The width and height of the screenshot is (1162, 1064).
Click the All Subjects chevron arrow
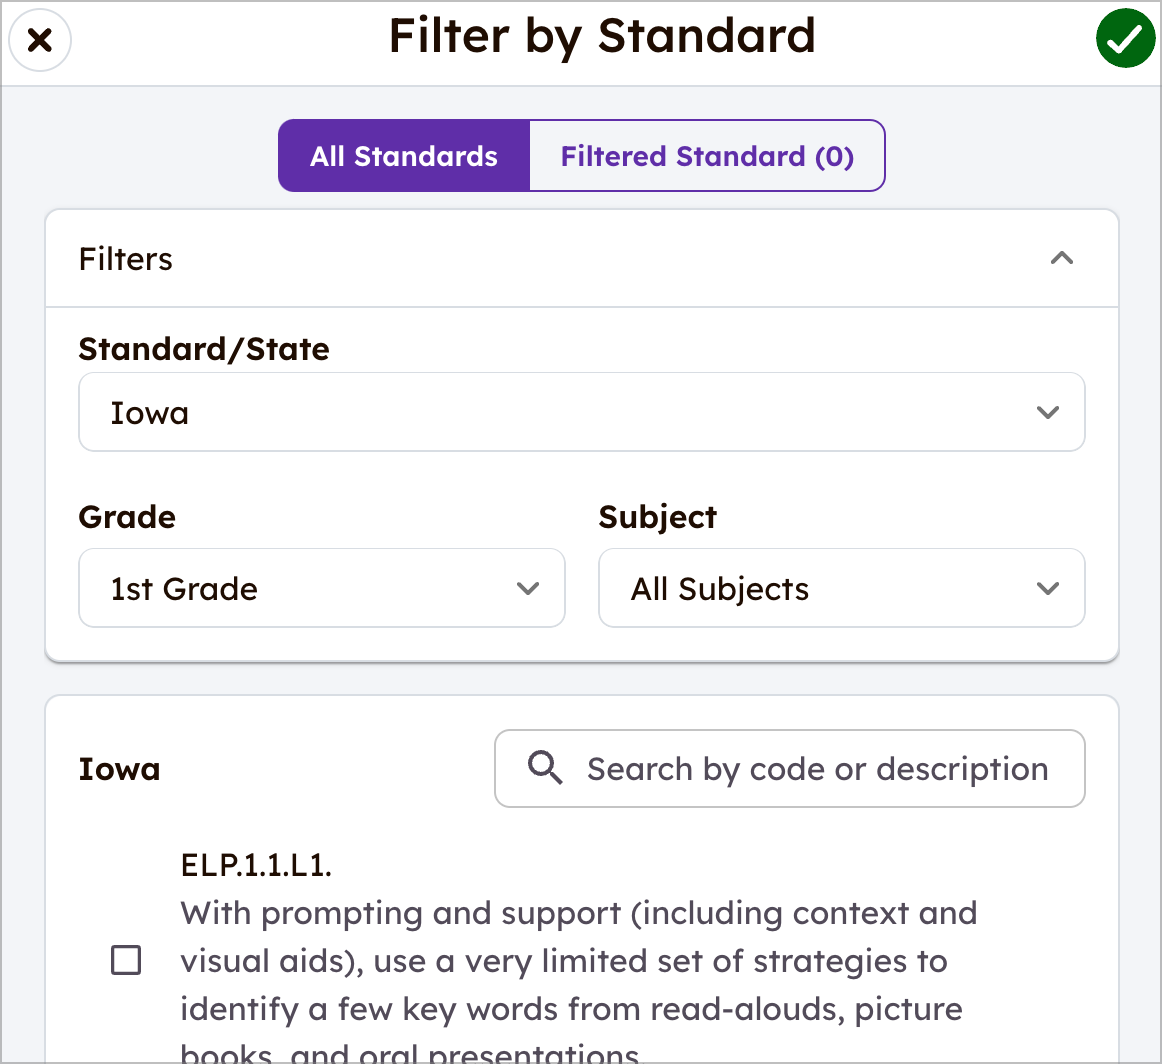[1048, 588]
